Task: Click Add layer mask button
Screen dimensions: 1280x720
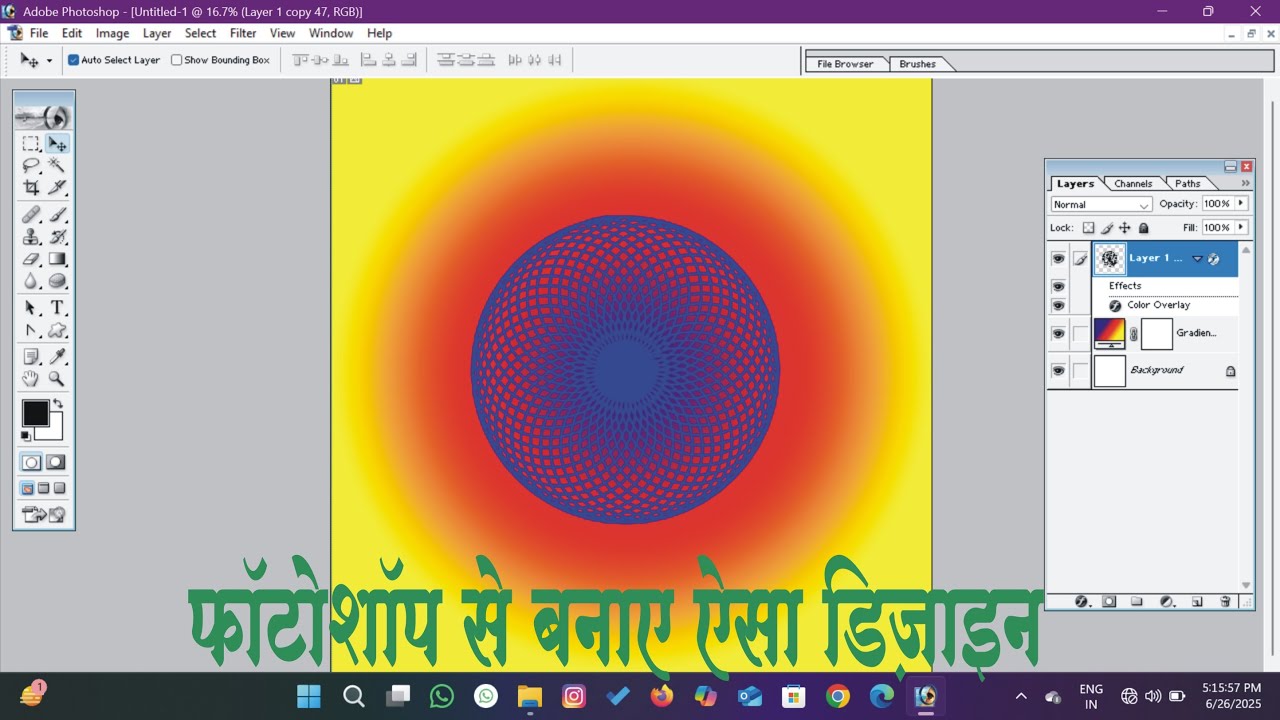Action: (x=1109, y=602)
